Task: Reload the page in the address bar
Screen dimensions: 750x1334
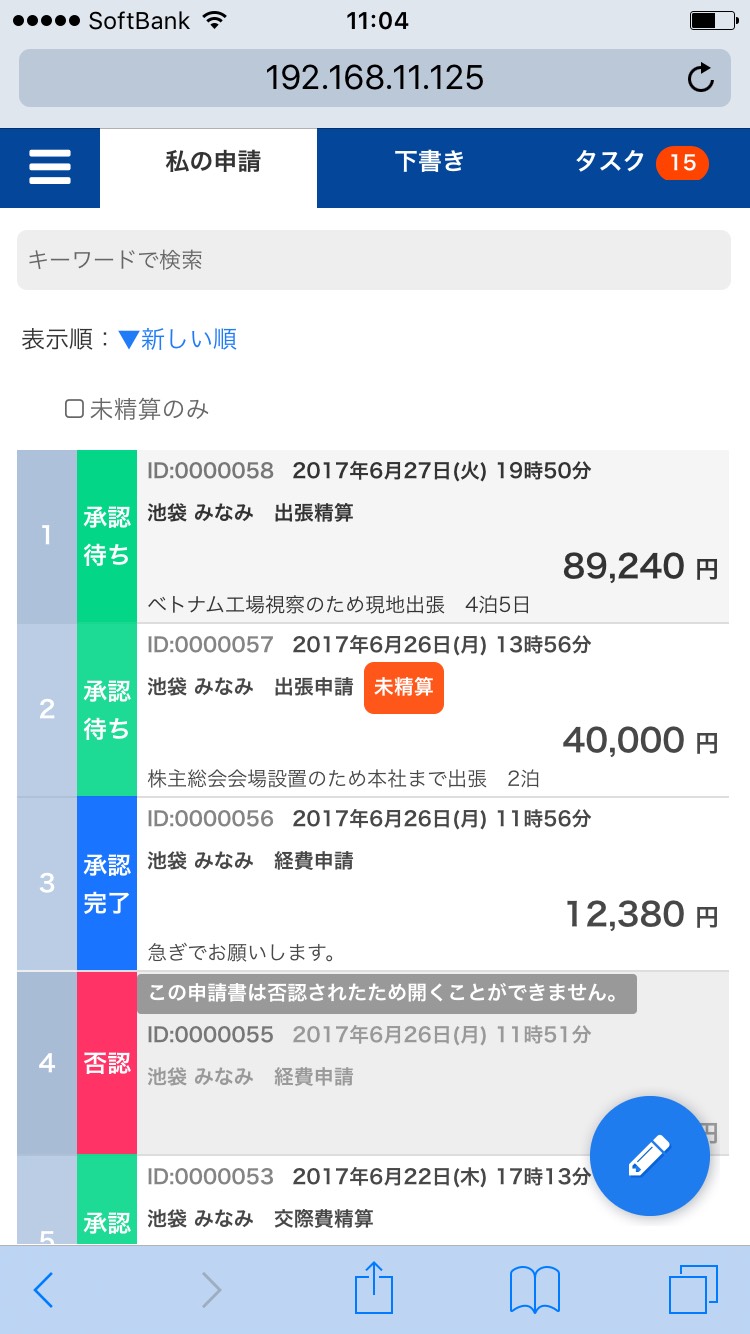Action: [701, 77]
